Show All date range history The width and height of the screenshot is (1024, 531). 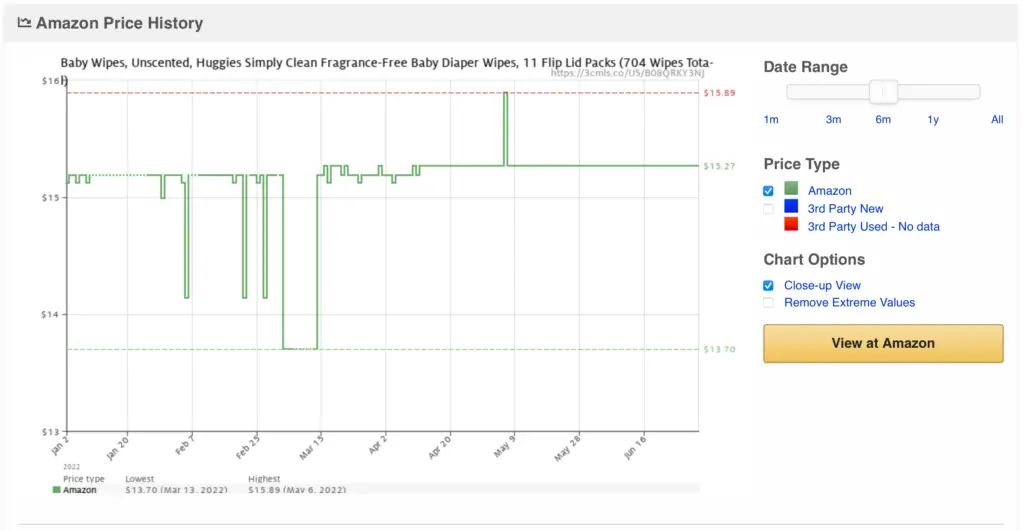pyautogui.click(x=997, y=120)
